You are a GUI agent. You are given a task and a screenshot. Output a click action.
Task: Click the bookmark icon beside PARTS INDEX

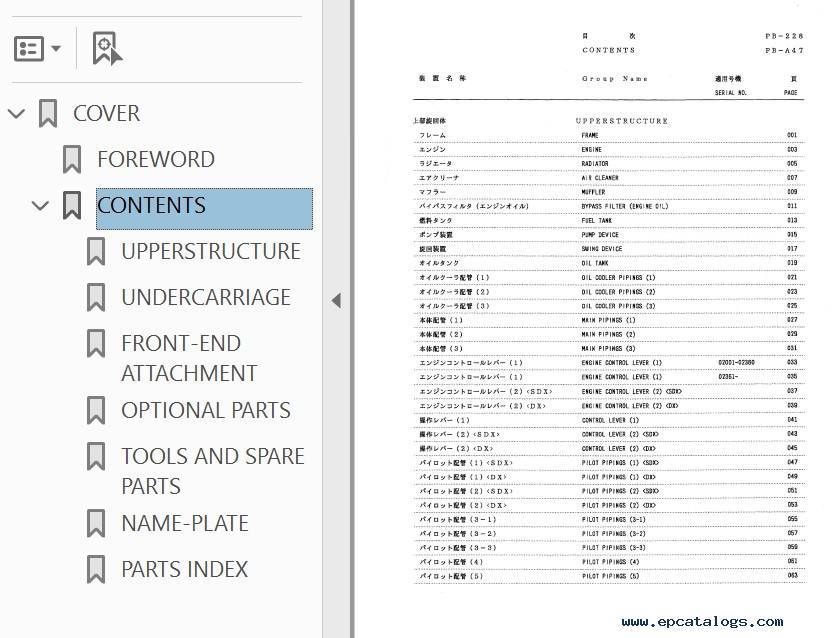click(x=96, y=569)
